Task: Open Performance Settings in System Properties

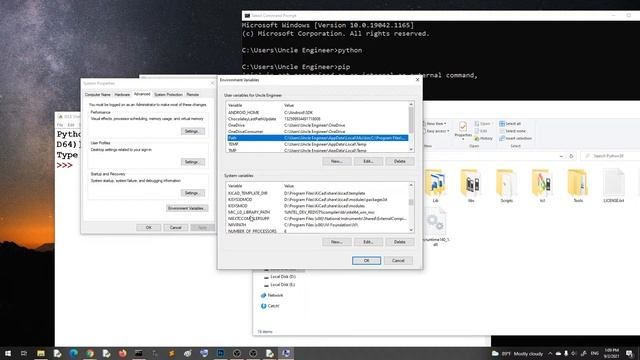Action: [x=193, y=131]
